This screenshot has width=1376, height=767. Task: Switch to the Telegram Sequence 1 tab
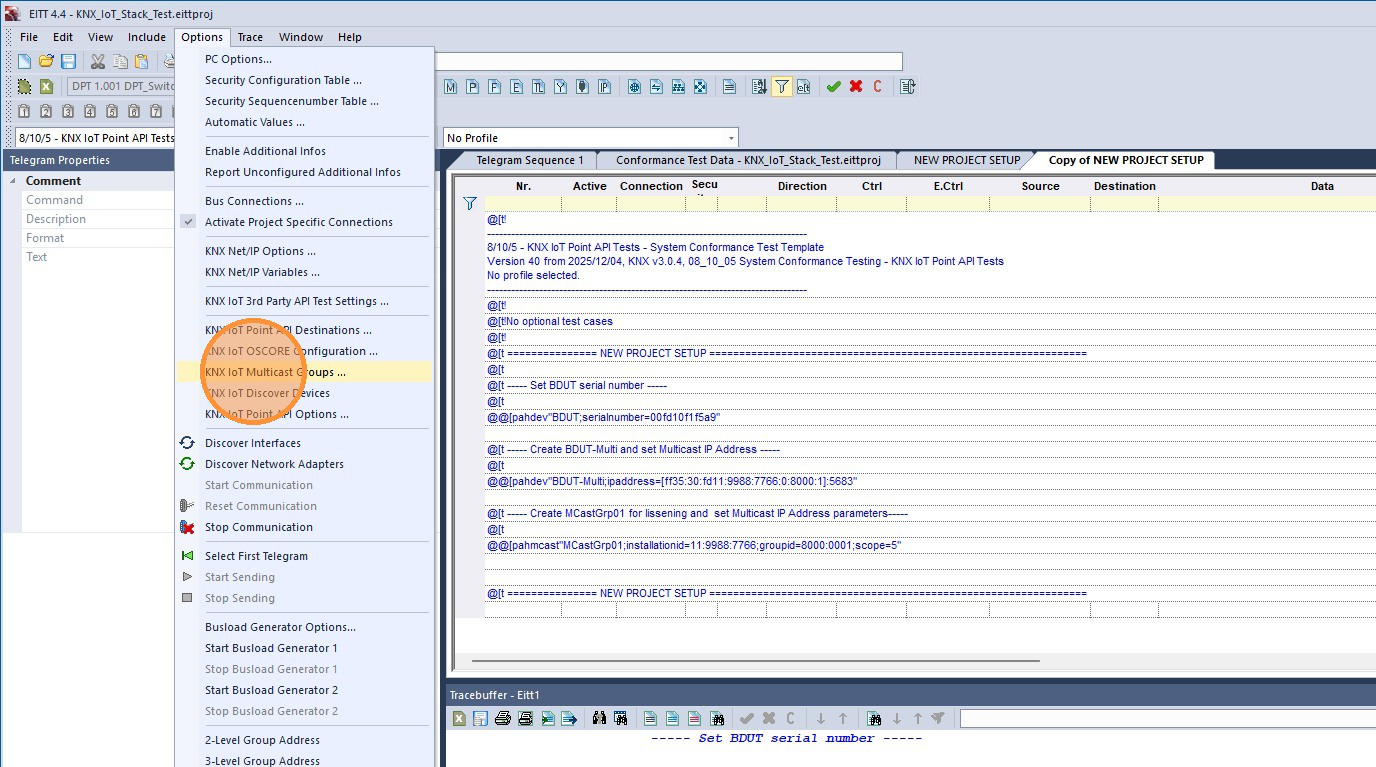point(529,160)
